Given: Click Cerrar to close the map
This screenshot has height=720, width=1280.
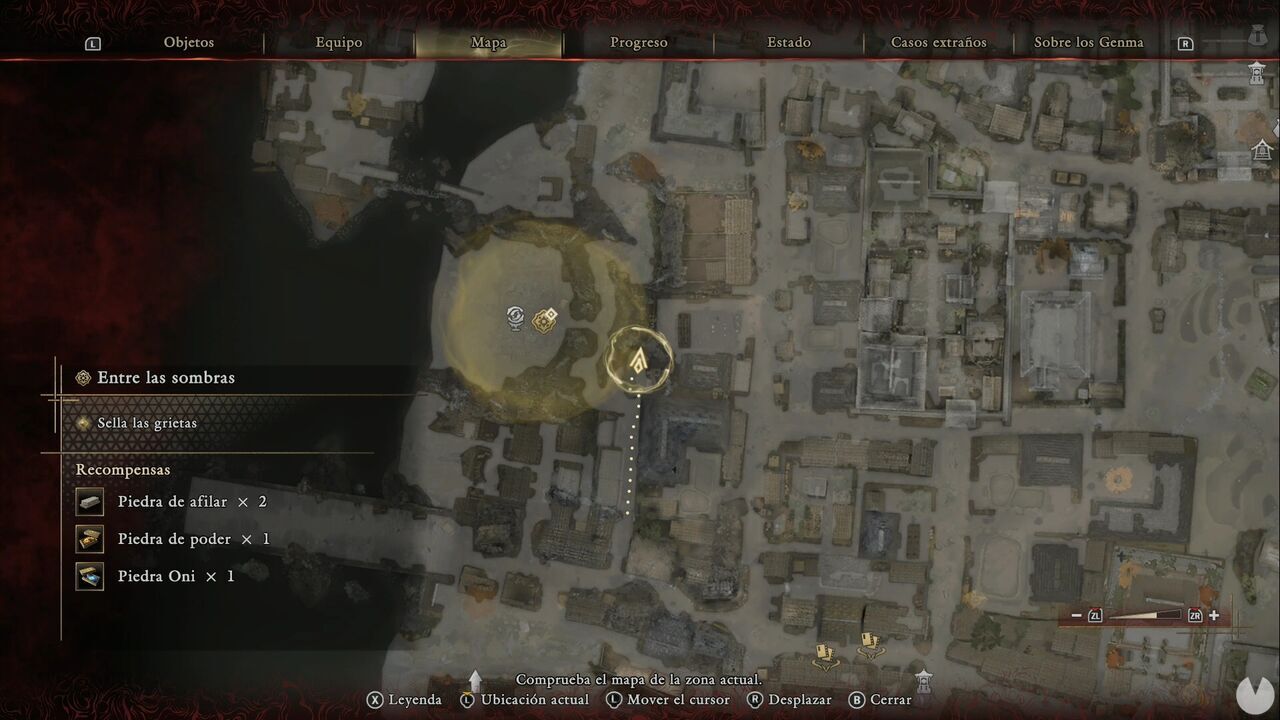Looking at the screenshot, I should 880,700.
